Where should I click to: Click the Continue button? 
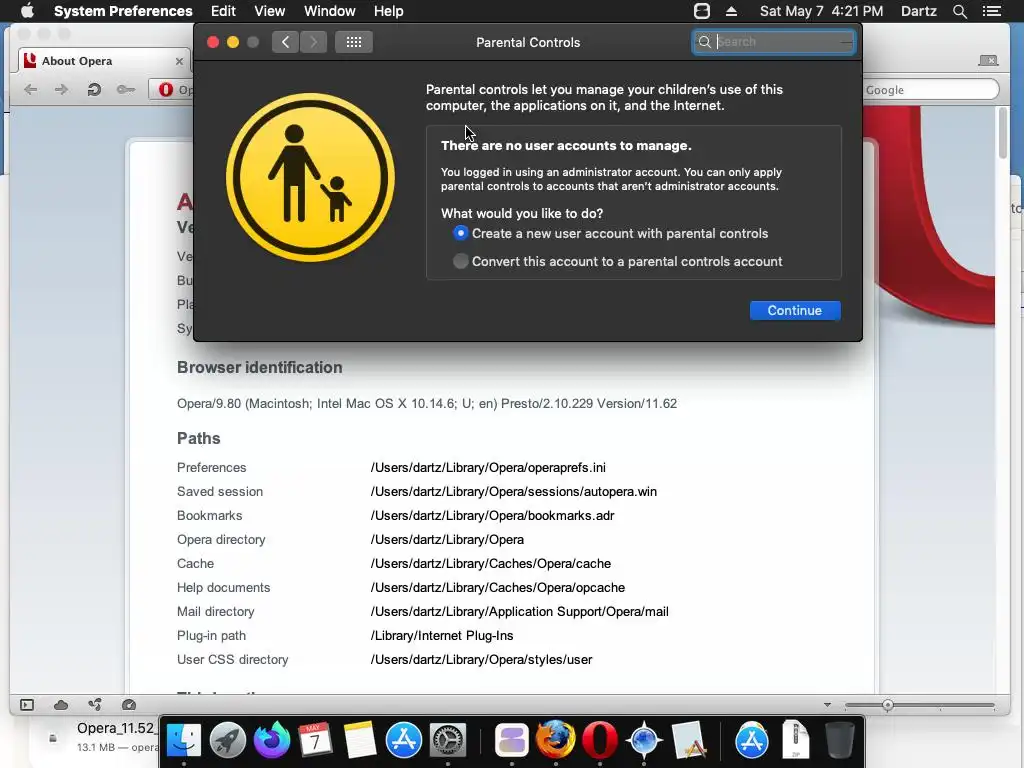click(795, 310)
